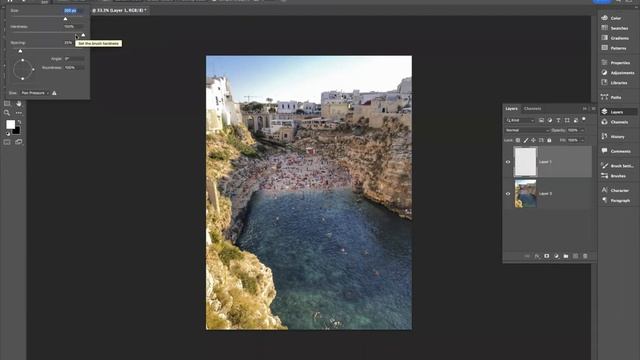Collapse the Layers panel with double arrows

tap(585, 109)
